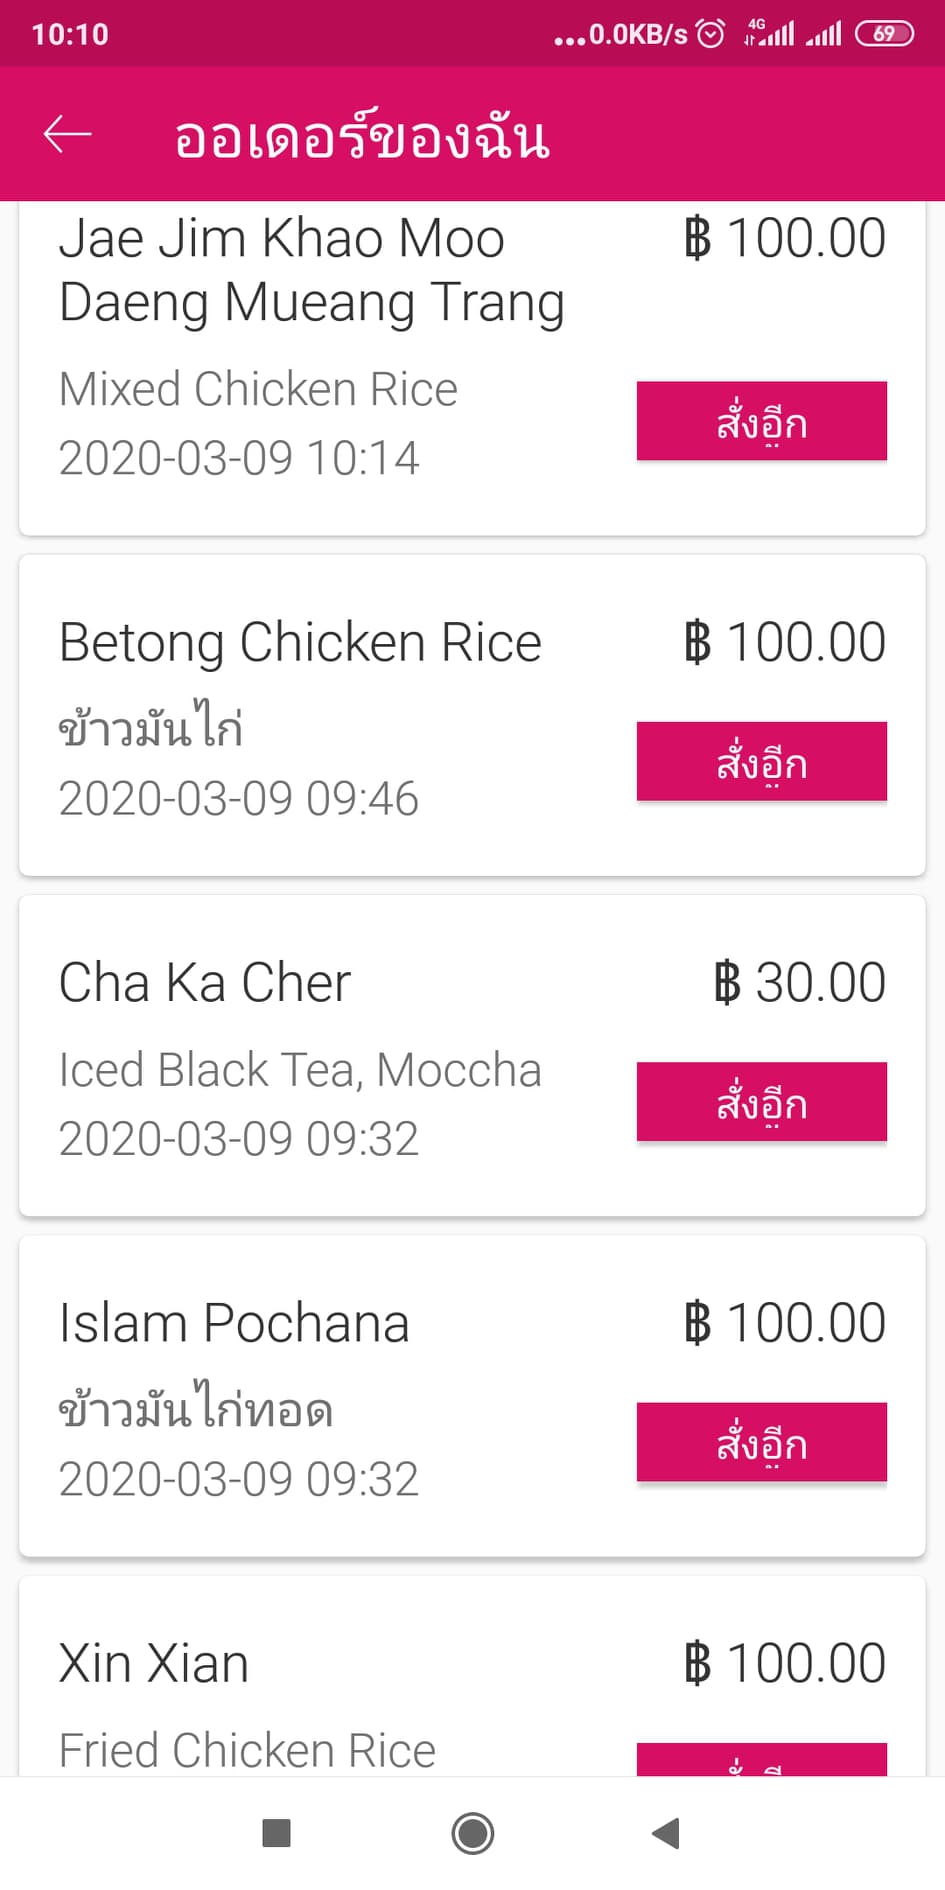Tap the 10:10 clock in status bar
The width and height of the screenshot is (945, 1890).
(x=70, y=34)
